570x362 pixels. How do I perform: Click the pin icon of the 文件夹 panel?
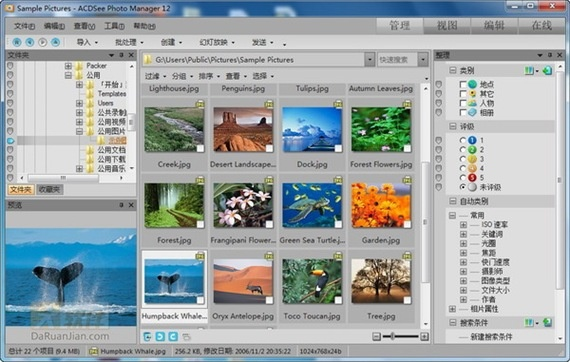(121, 55)
